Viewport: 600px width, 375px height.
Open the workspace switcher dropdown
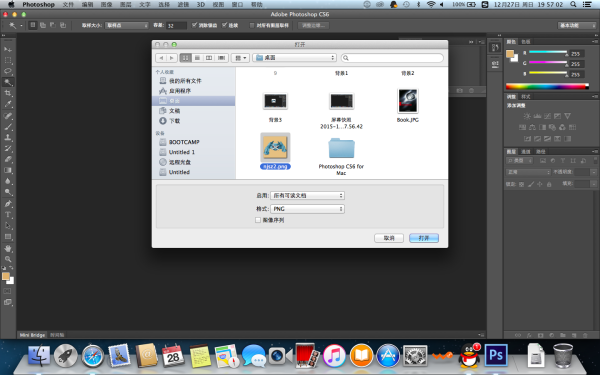(x=577, y=25)
